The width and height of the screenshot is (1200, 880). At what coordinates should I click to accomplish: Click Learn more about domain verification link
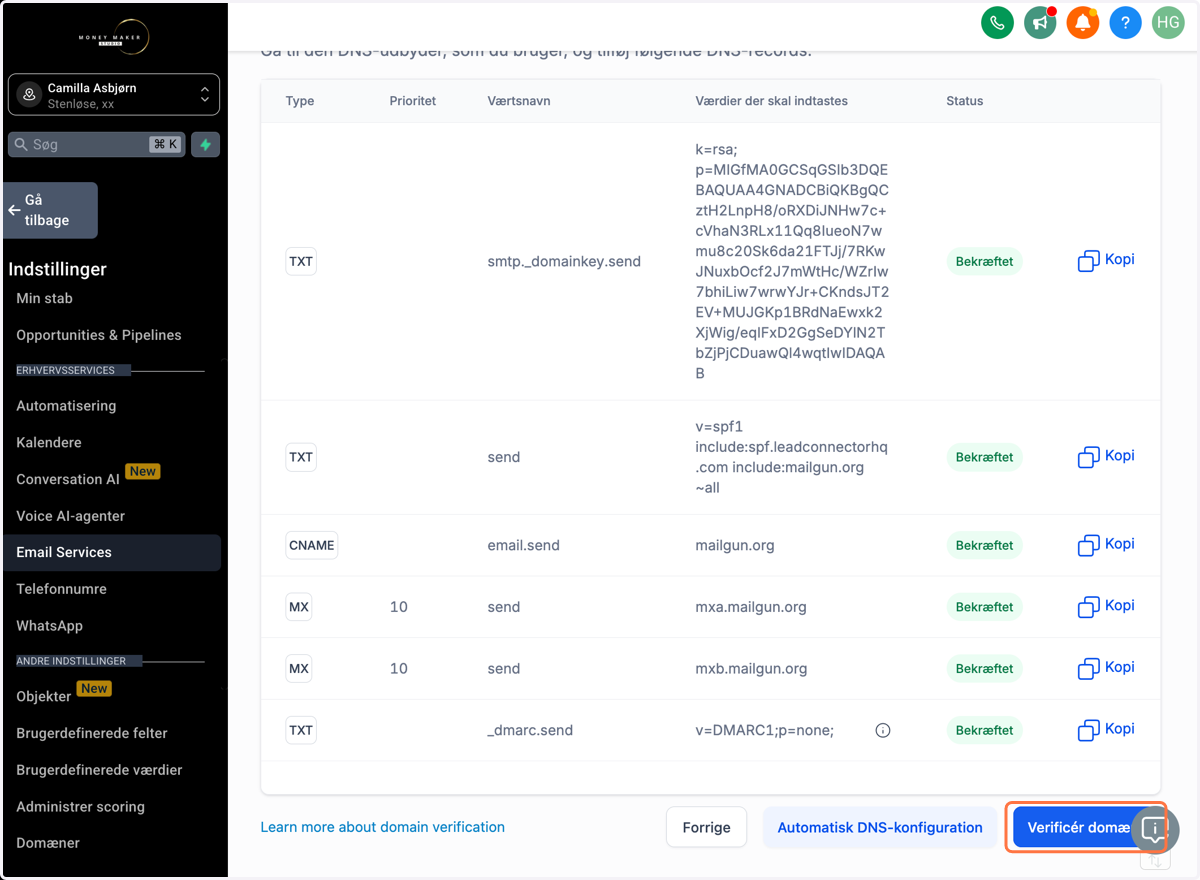click(382, 827)
